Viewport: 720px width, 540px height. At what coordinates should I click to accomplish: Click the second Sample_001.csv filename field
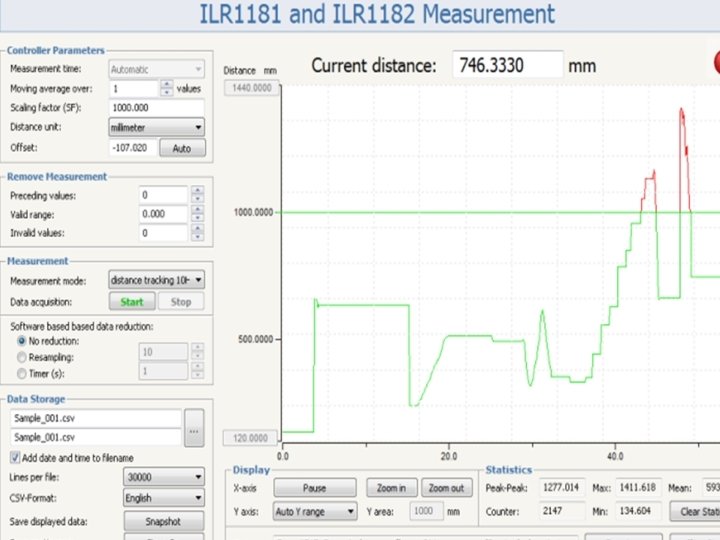[x=96, y=437]
